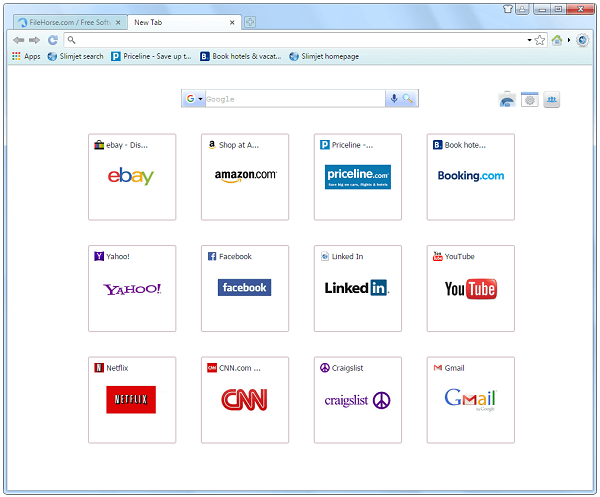
Task: Open the YouTube speed dial tile
Action: [x=471, y=288]
